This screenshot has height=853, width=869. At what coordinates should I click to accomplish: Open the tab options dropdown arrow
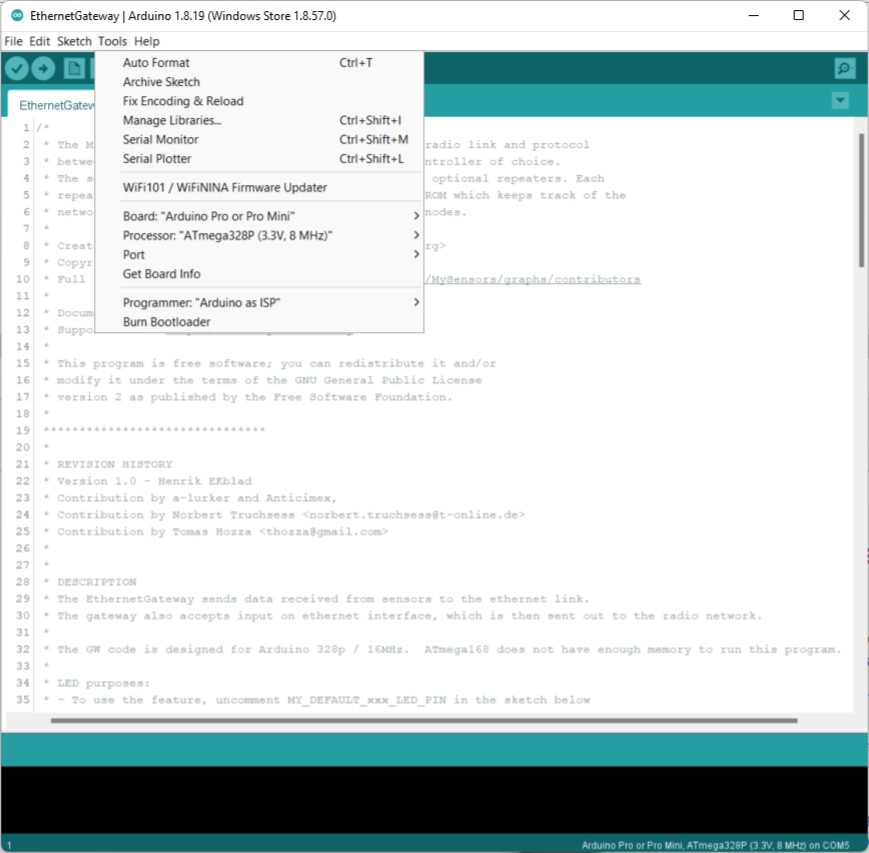pyautogui.click(x=840, y=100)
